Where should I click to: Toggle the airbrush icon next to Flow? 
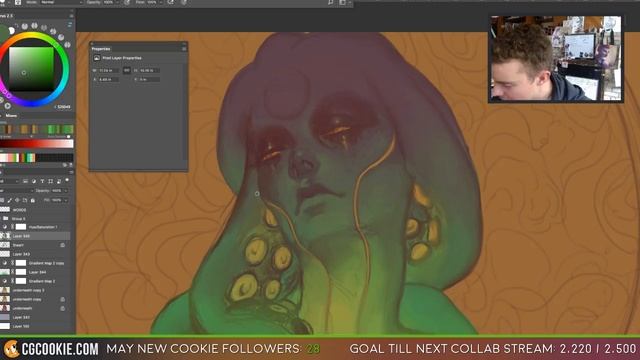coord(170,2)
